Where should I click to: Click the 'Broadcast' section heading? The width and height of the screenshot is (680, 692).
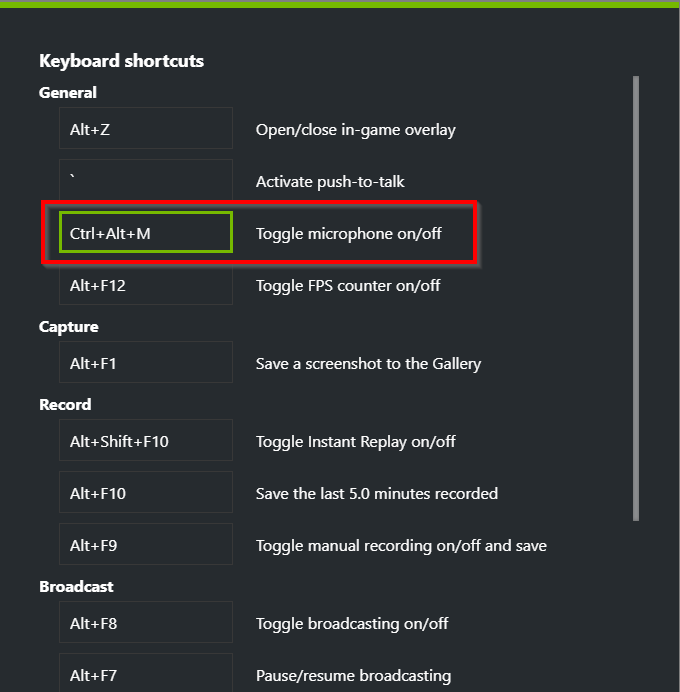pyautogui.click(x=76, y=586)
